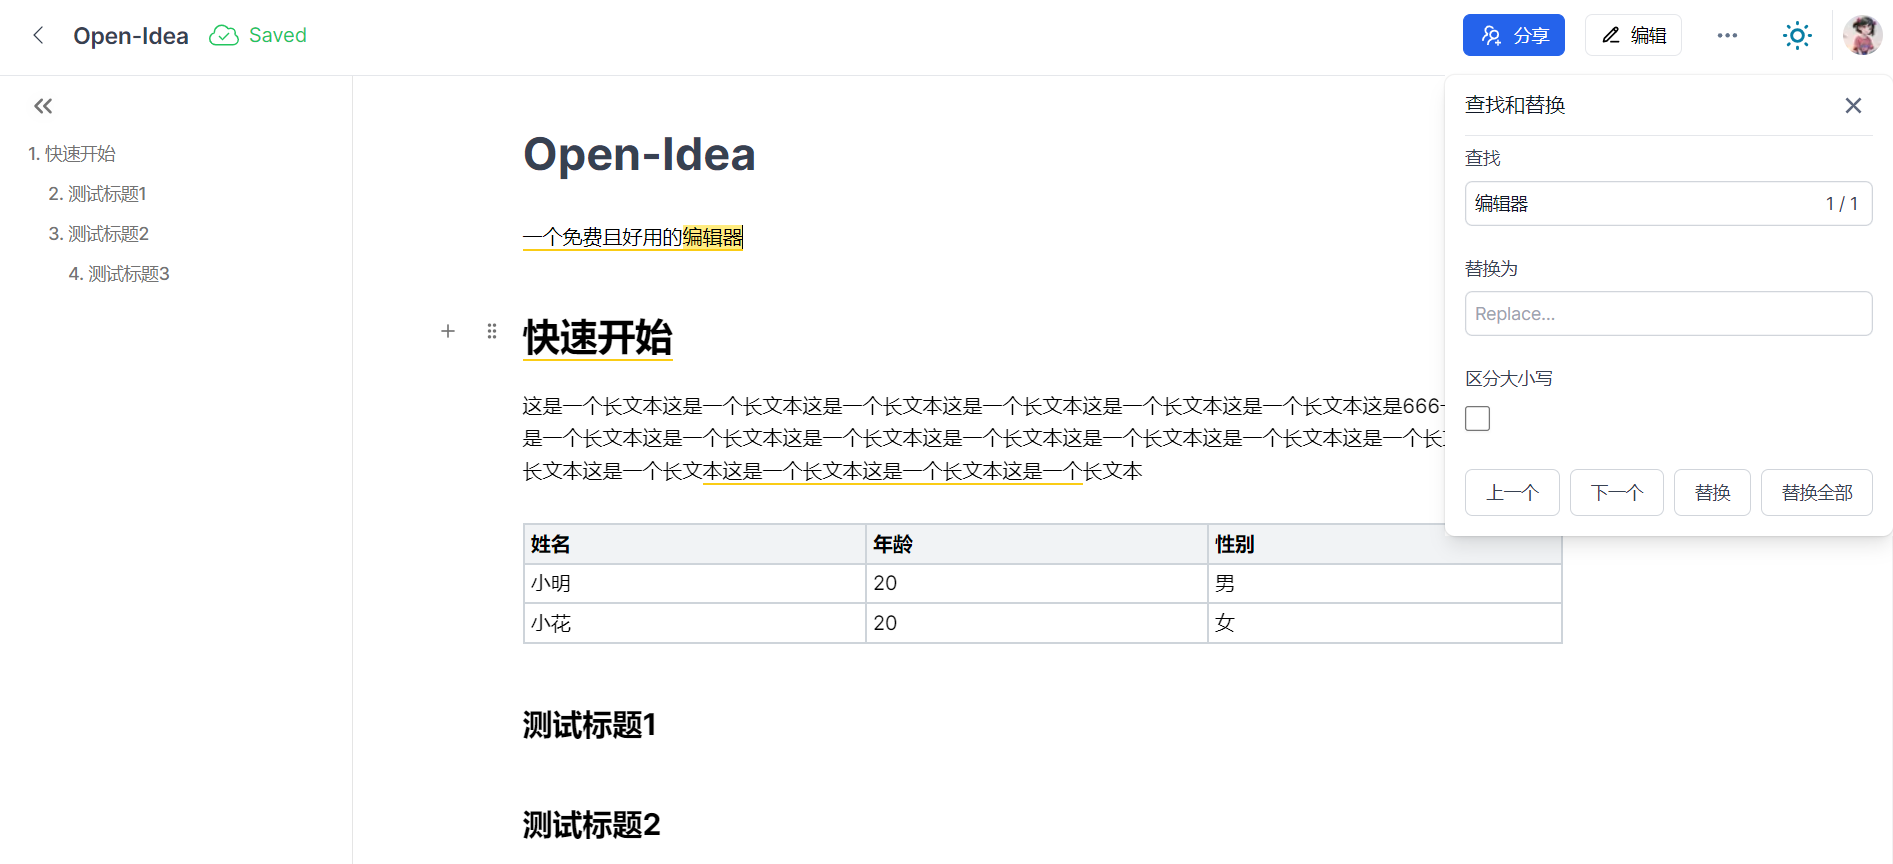
Task: Focus the 查找 search input field
Action: coord(1668,204)
